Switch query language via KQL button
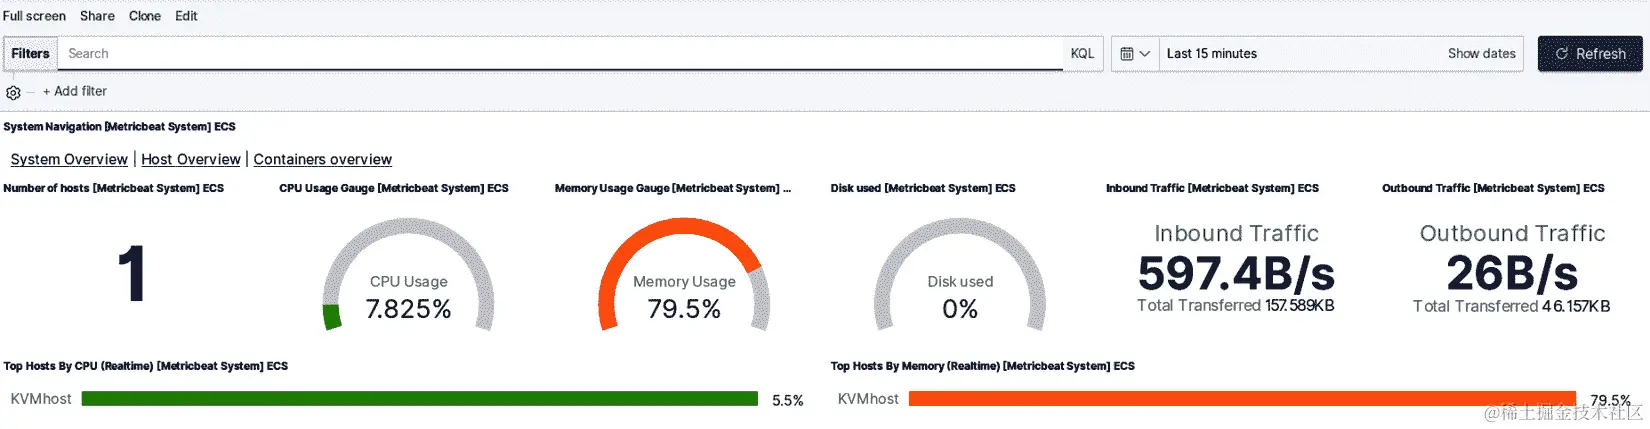This screenshot has height=429, width=1650. (1082, 54)
